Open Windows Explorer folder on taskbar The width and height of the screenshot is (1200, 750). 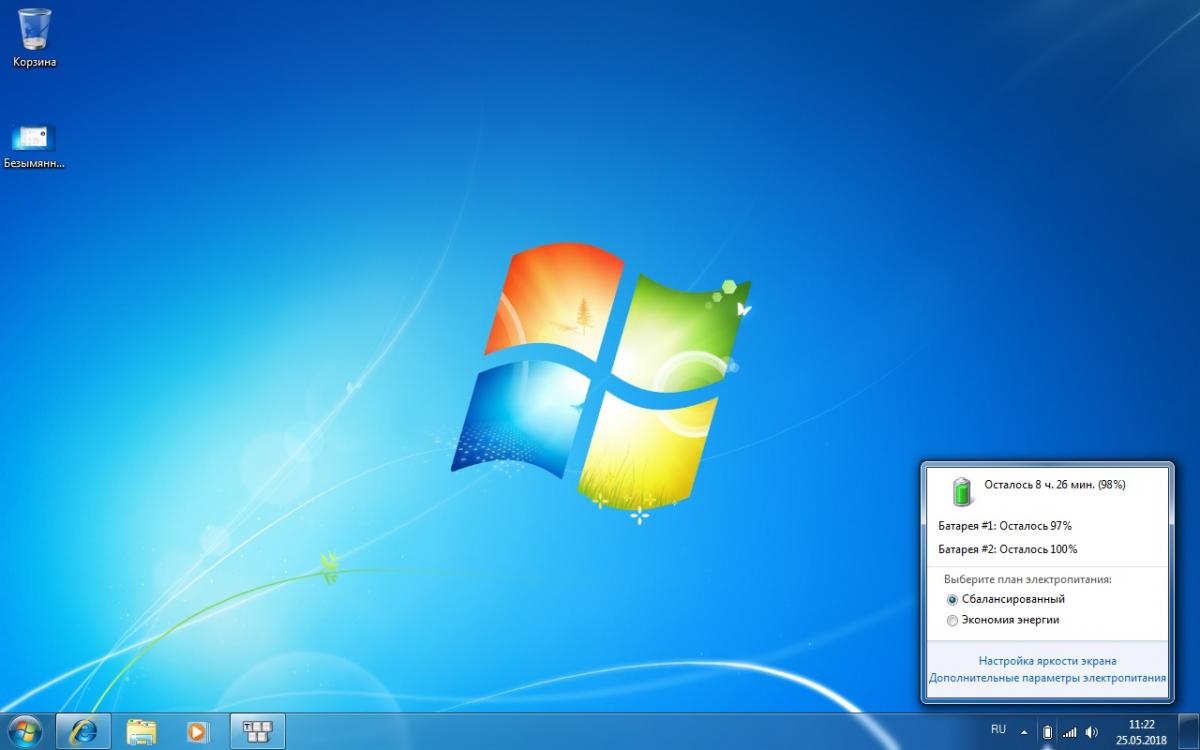pos(141,732)
